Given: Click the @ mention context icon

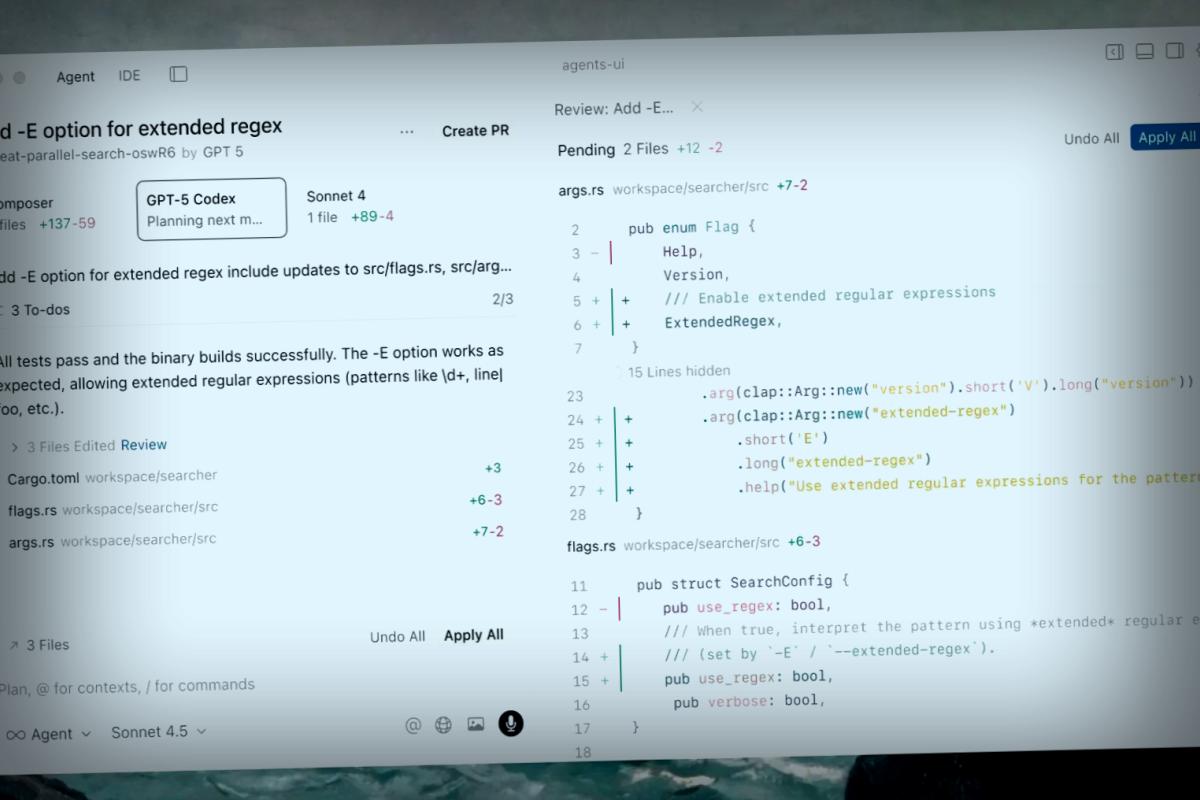Looking at the screenshot, I should (x=413, y=726).
